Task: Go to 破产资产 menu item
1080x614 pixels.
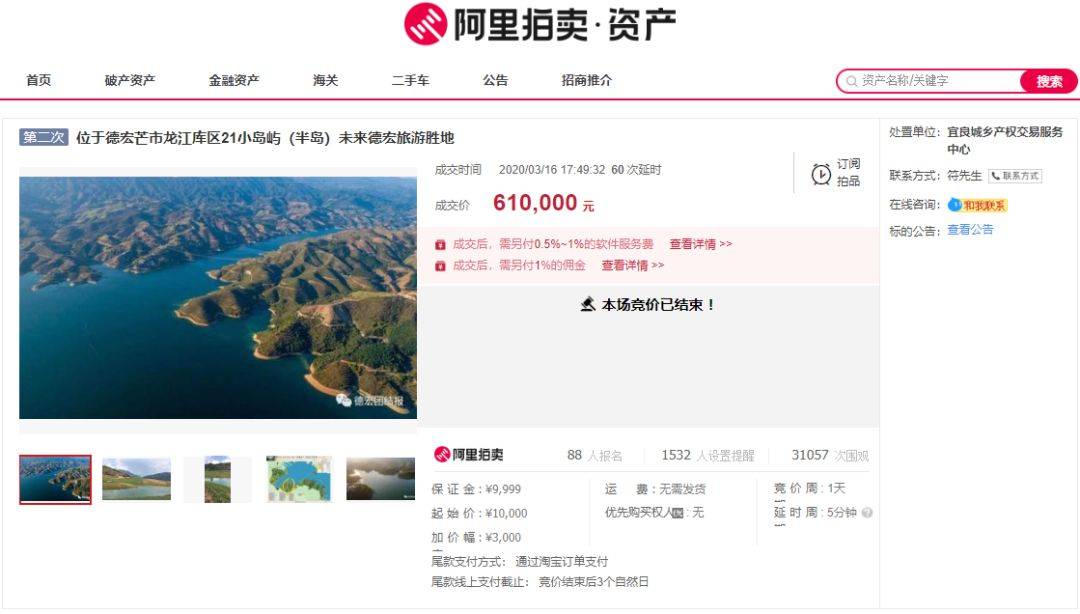Action: pyautogui.click(x=129, y=80)
